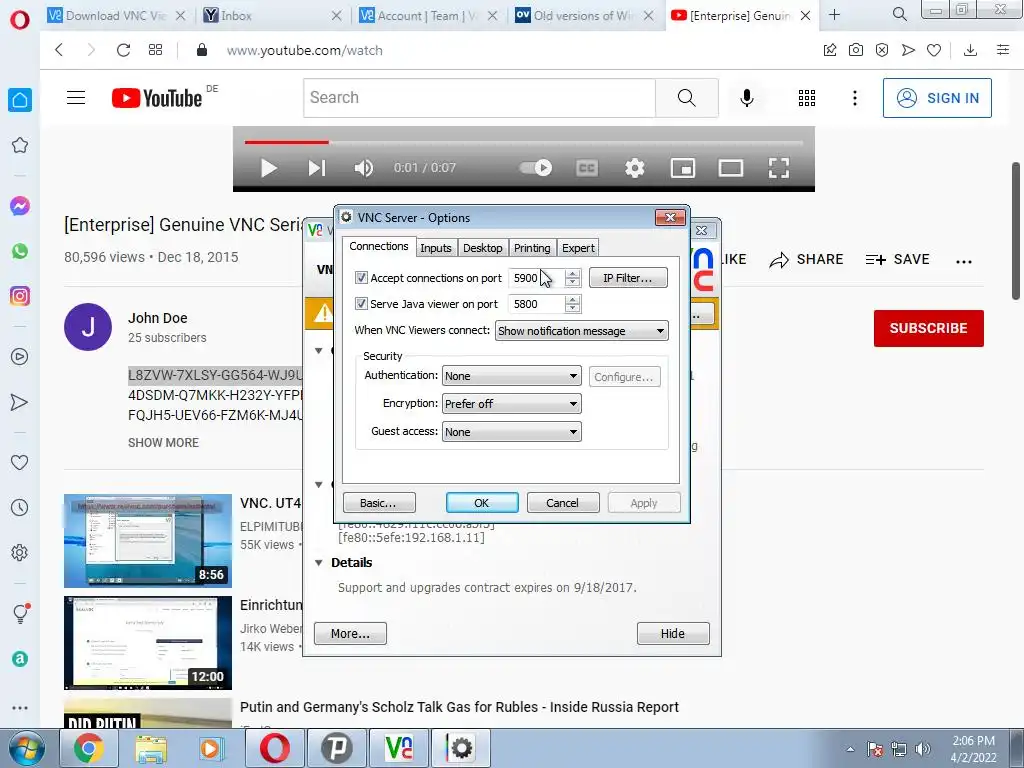Open Windows Start button

(25, 748)
